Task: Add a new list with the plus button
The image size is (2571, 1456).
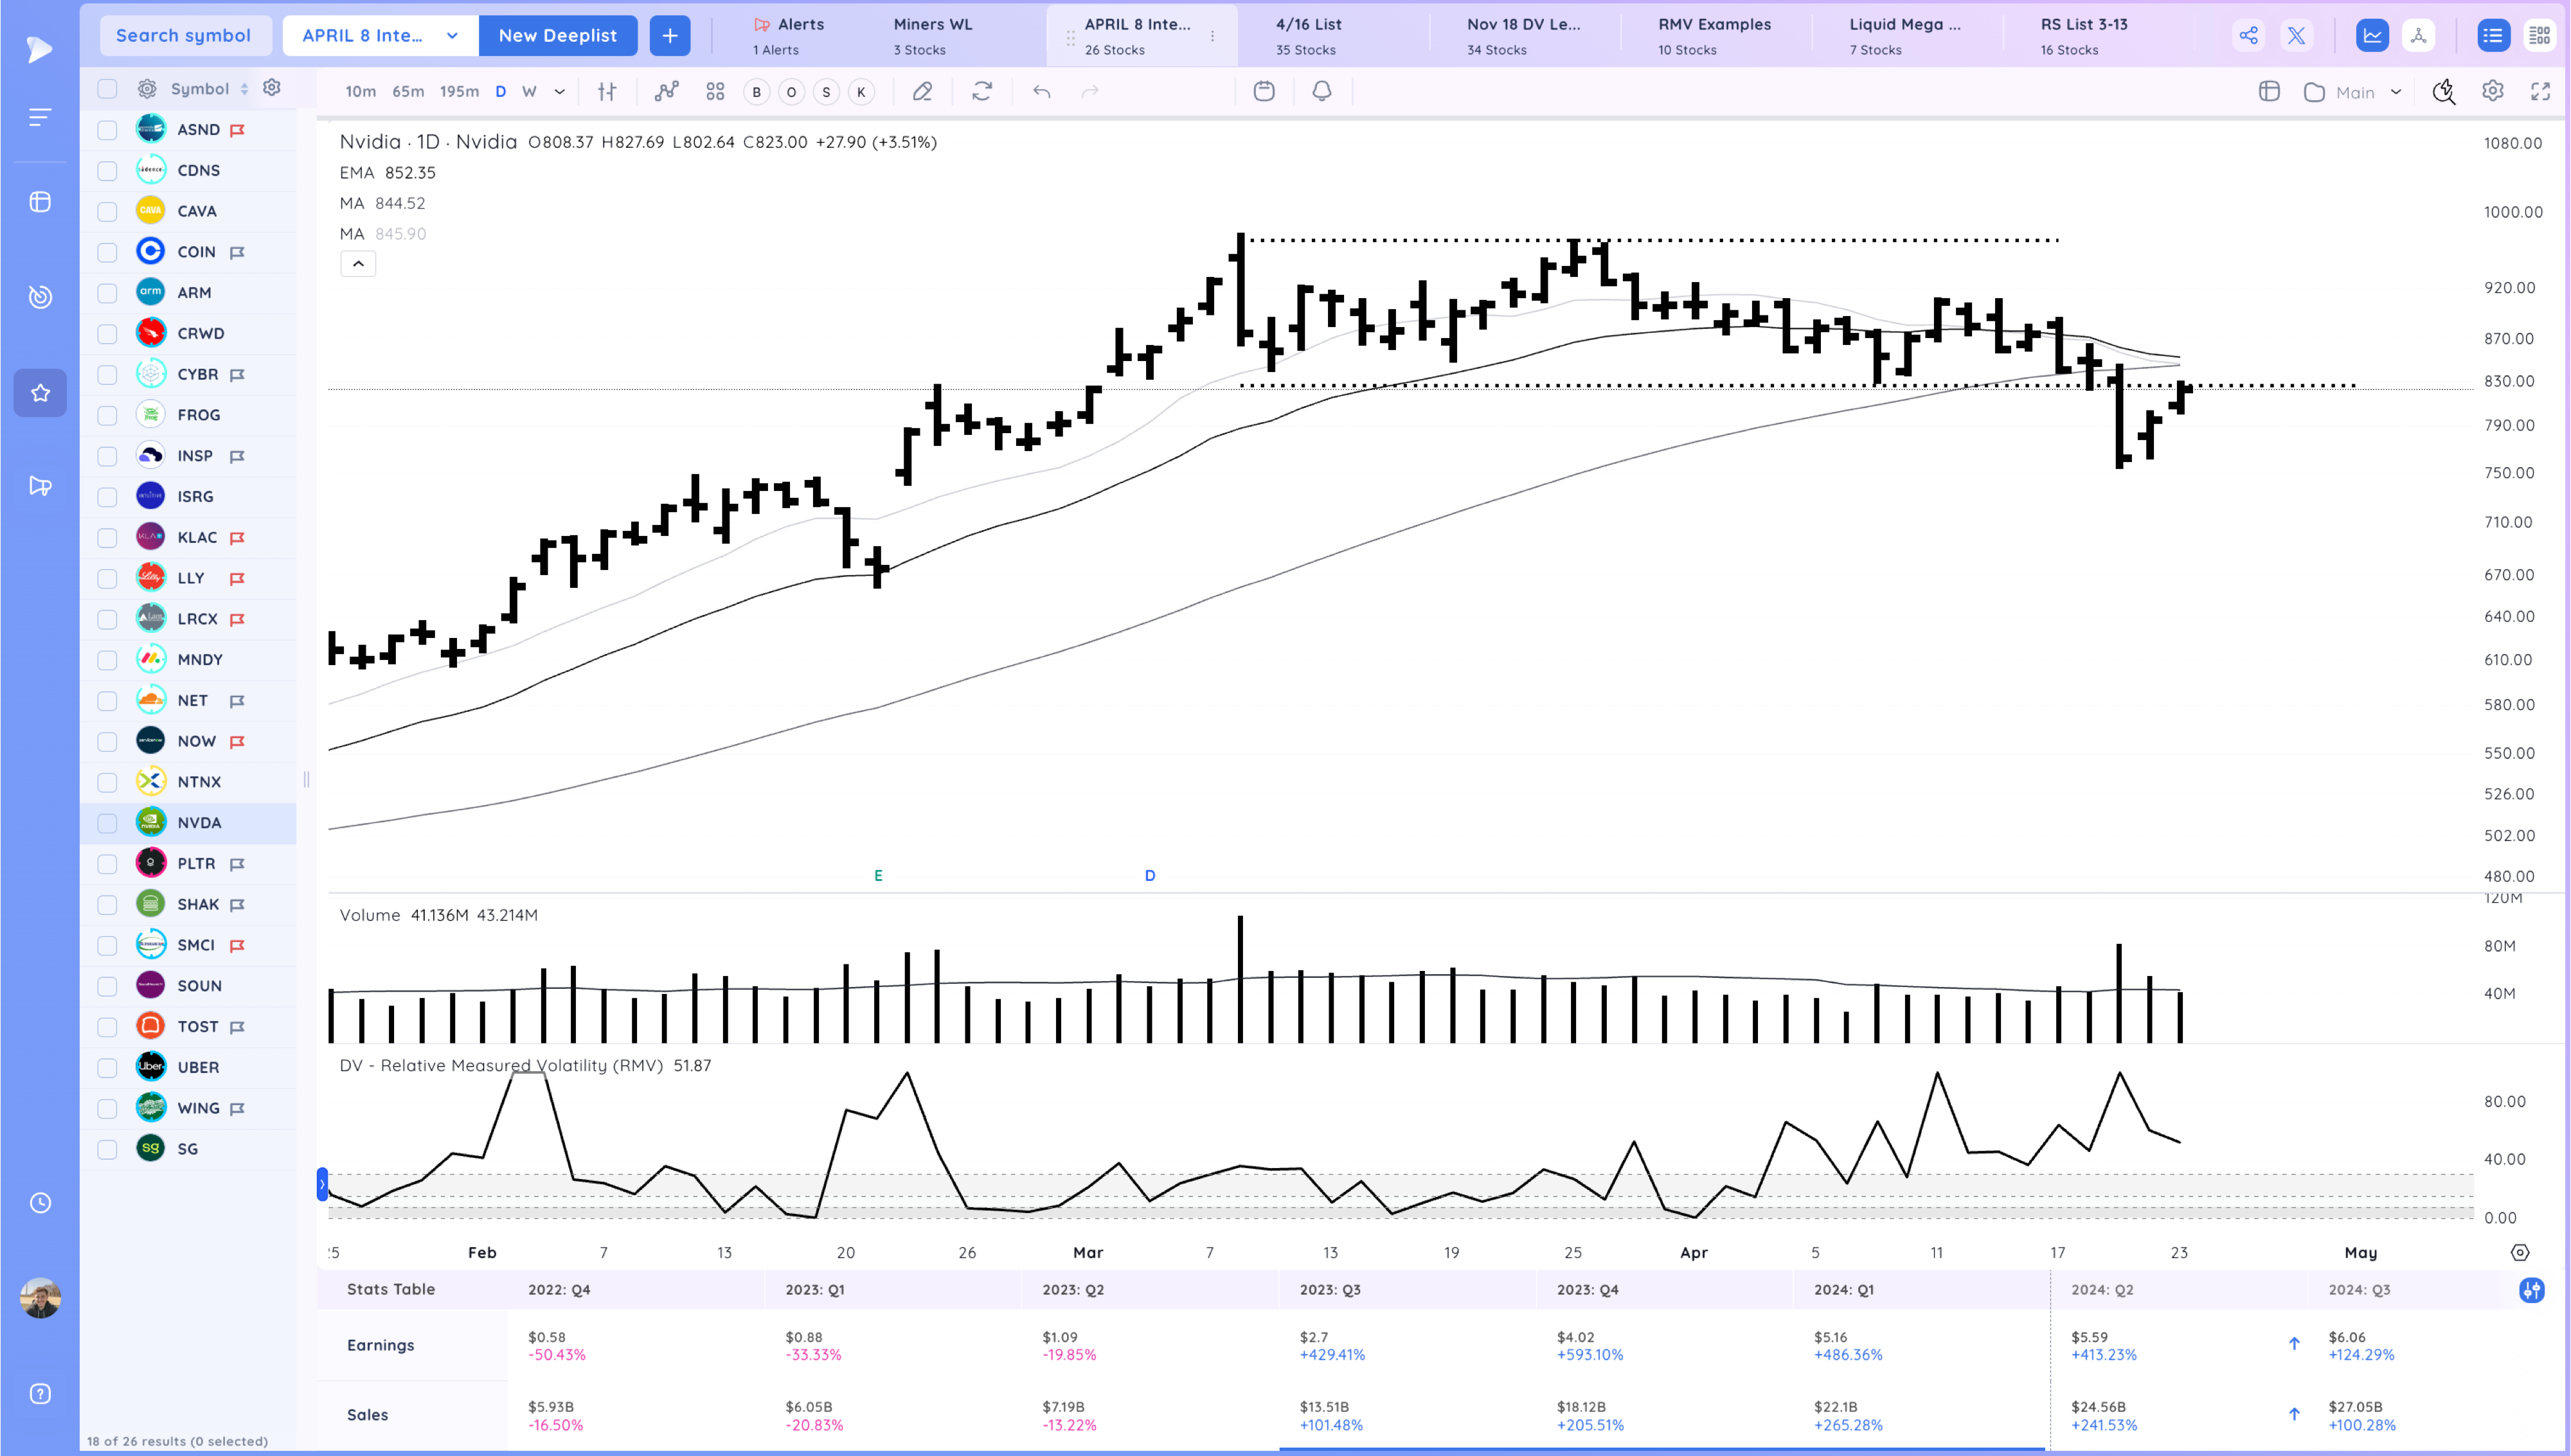Action: click(670, 36)
